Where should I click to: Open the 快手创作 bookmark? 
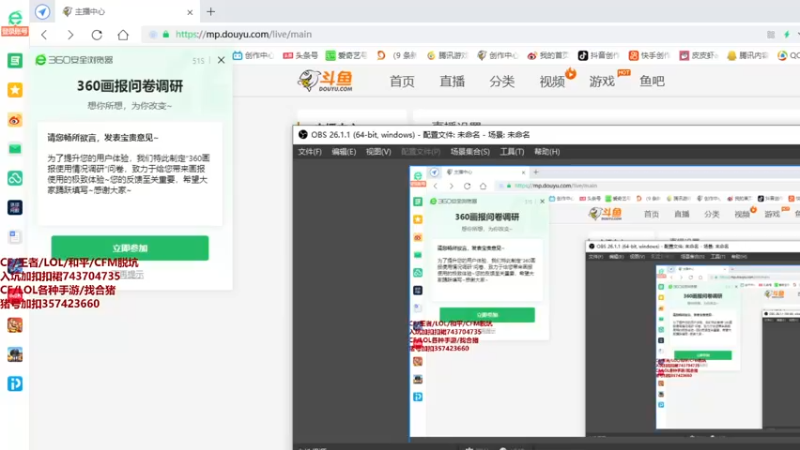649,56
